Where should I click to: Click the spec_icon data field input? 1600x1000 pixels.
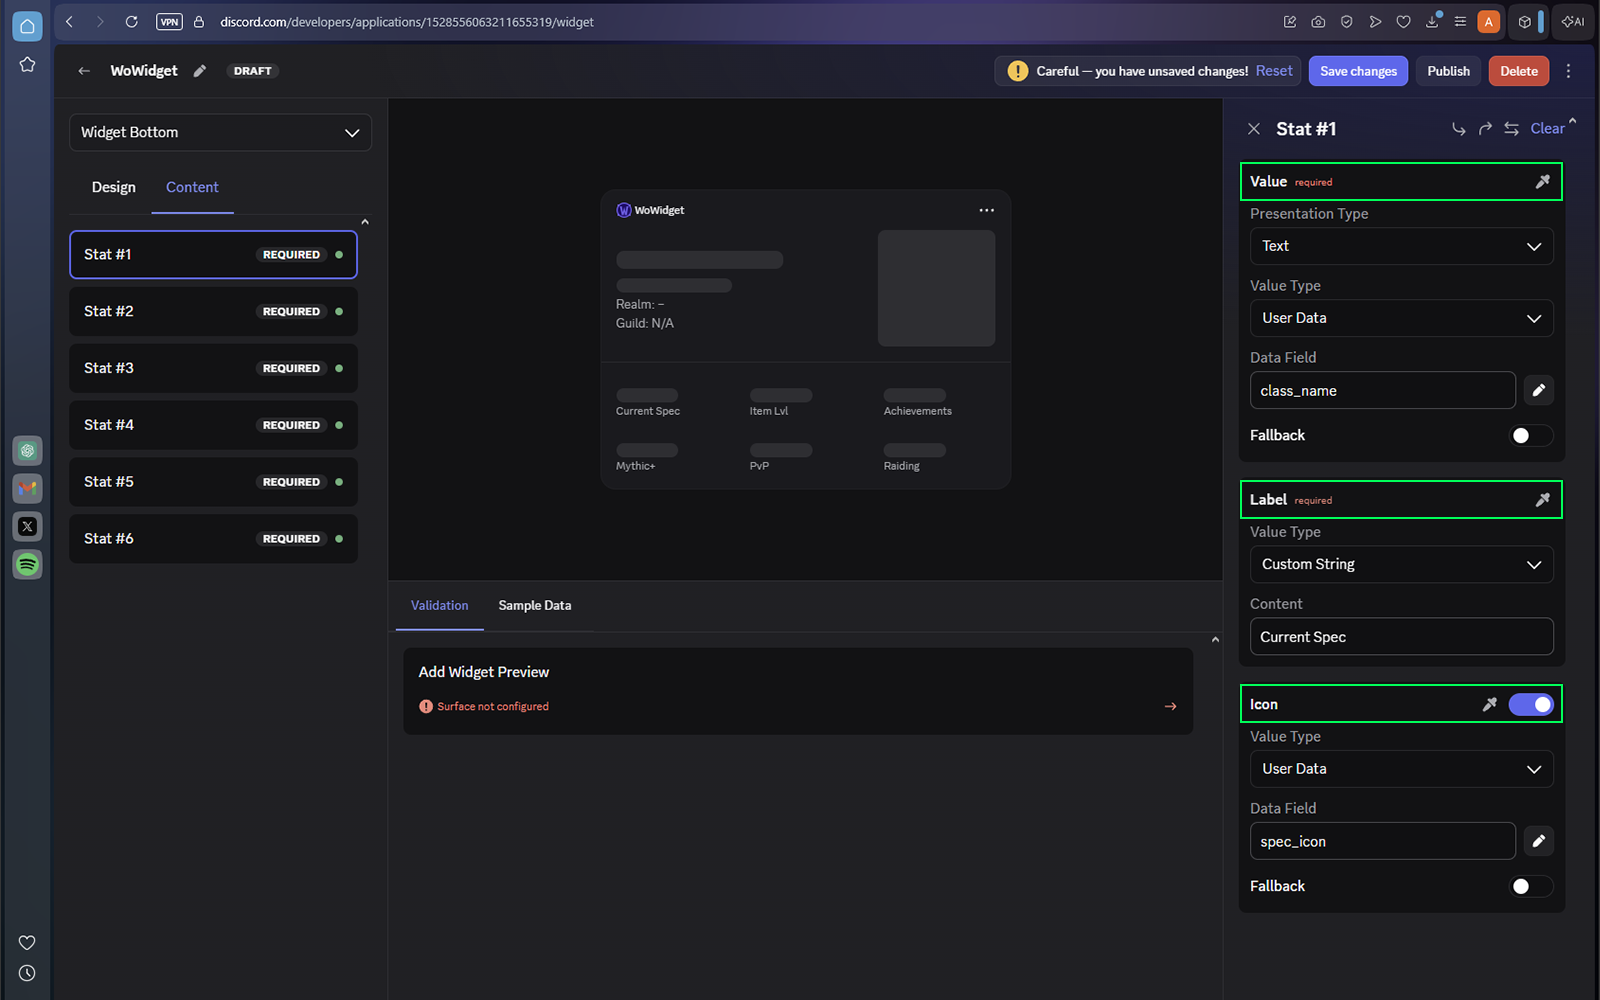1382,841
